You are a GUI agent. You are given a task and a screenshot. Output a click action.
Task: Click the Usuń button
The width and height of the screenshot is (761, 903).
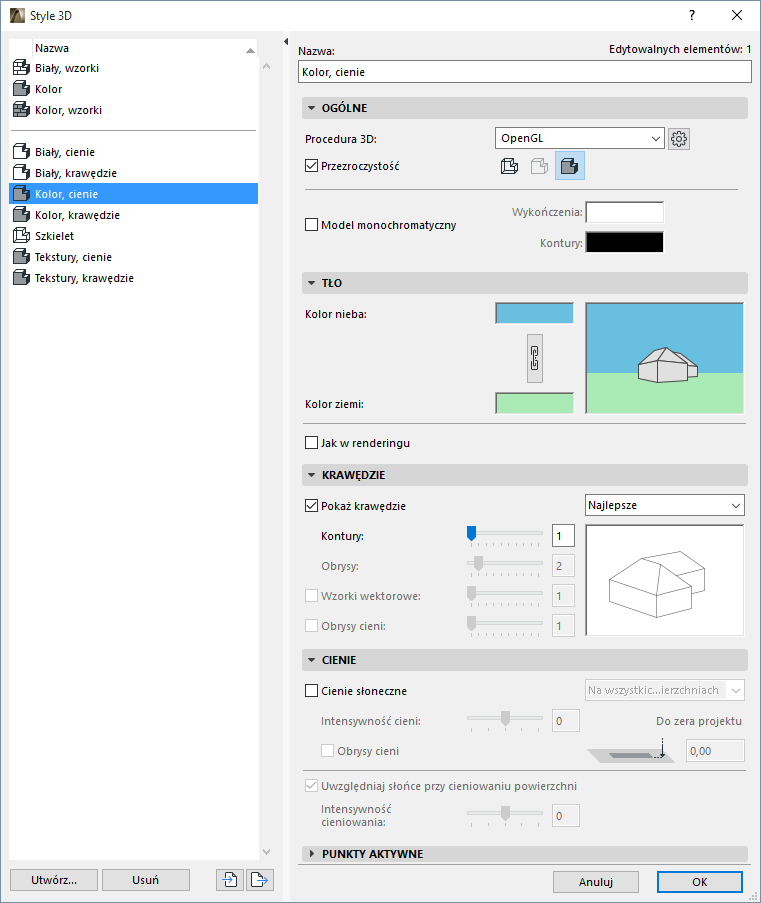tap(146, 880)
